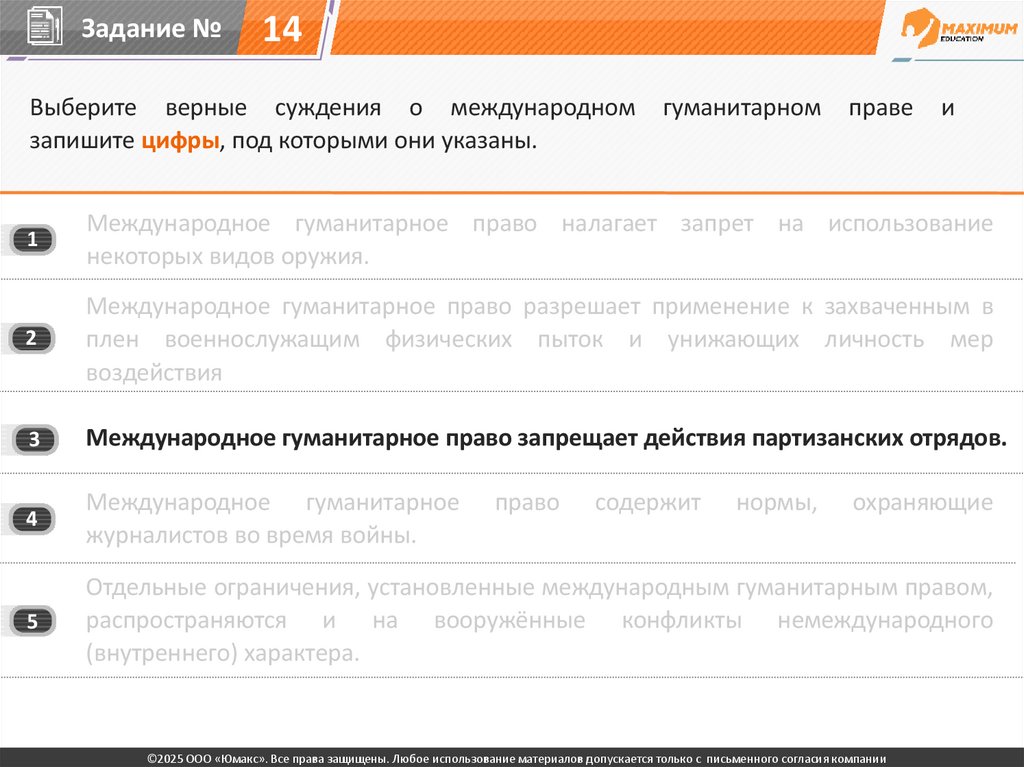This screenshot has height=767, width=1024.
Task: Click bold statement about партизанских отрядов
Action: click(x=546, y=438)
